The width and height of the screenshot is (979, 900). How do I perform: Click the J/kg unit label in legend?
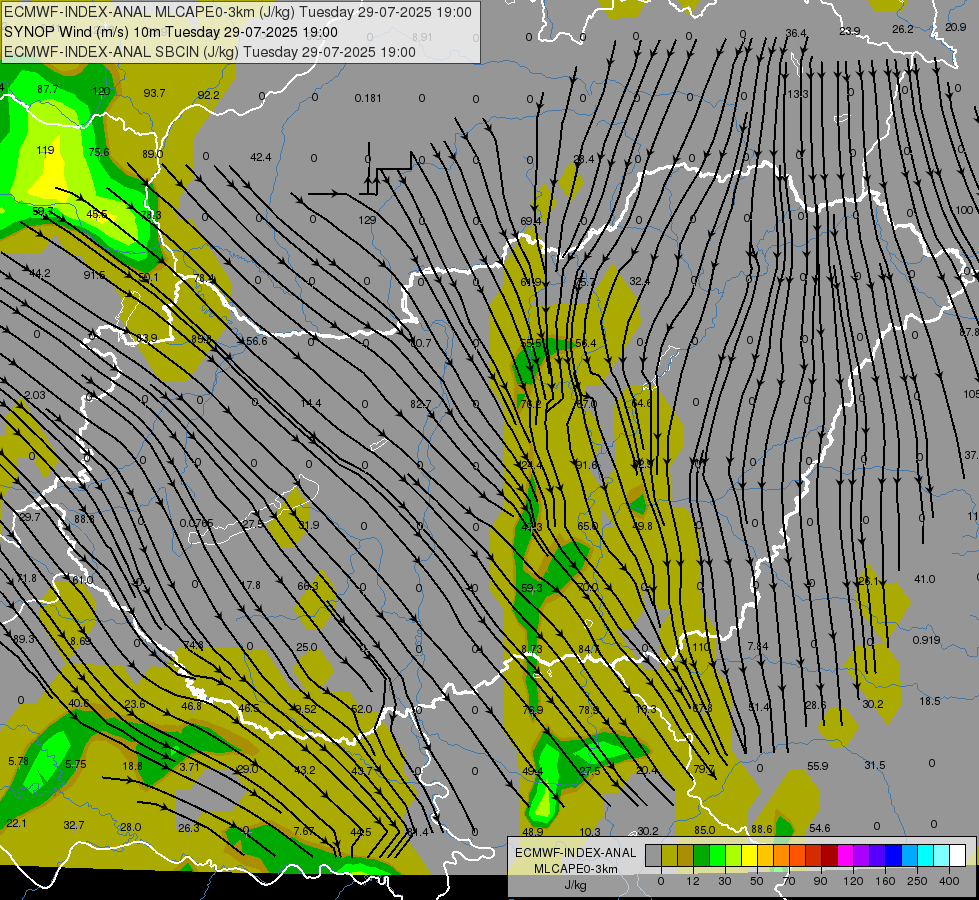pos(575,885)
